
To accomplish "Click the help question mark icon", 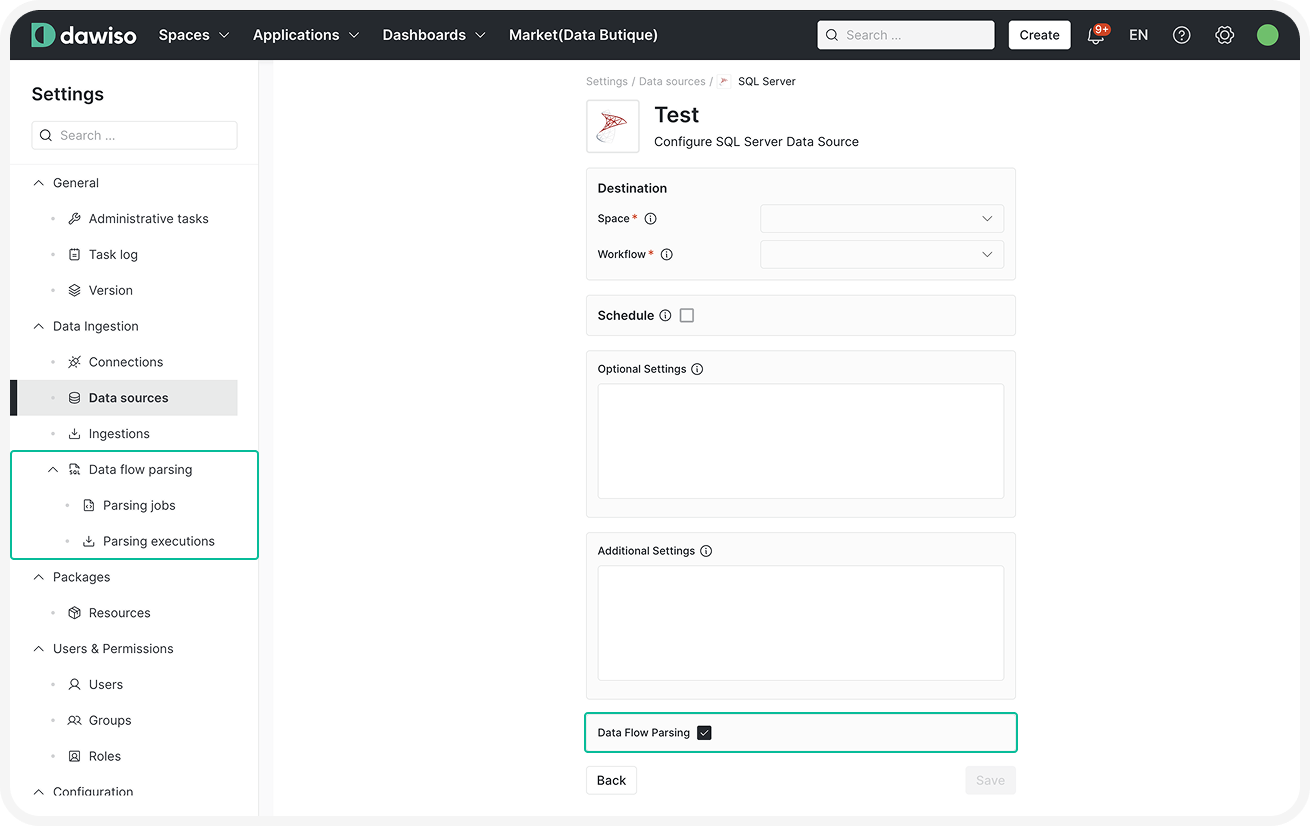I will pos(1181,35).
